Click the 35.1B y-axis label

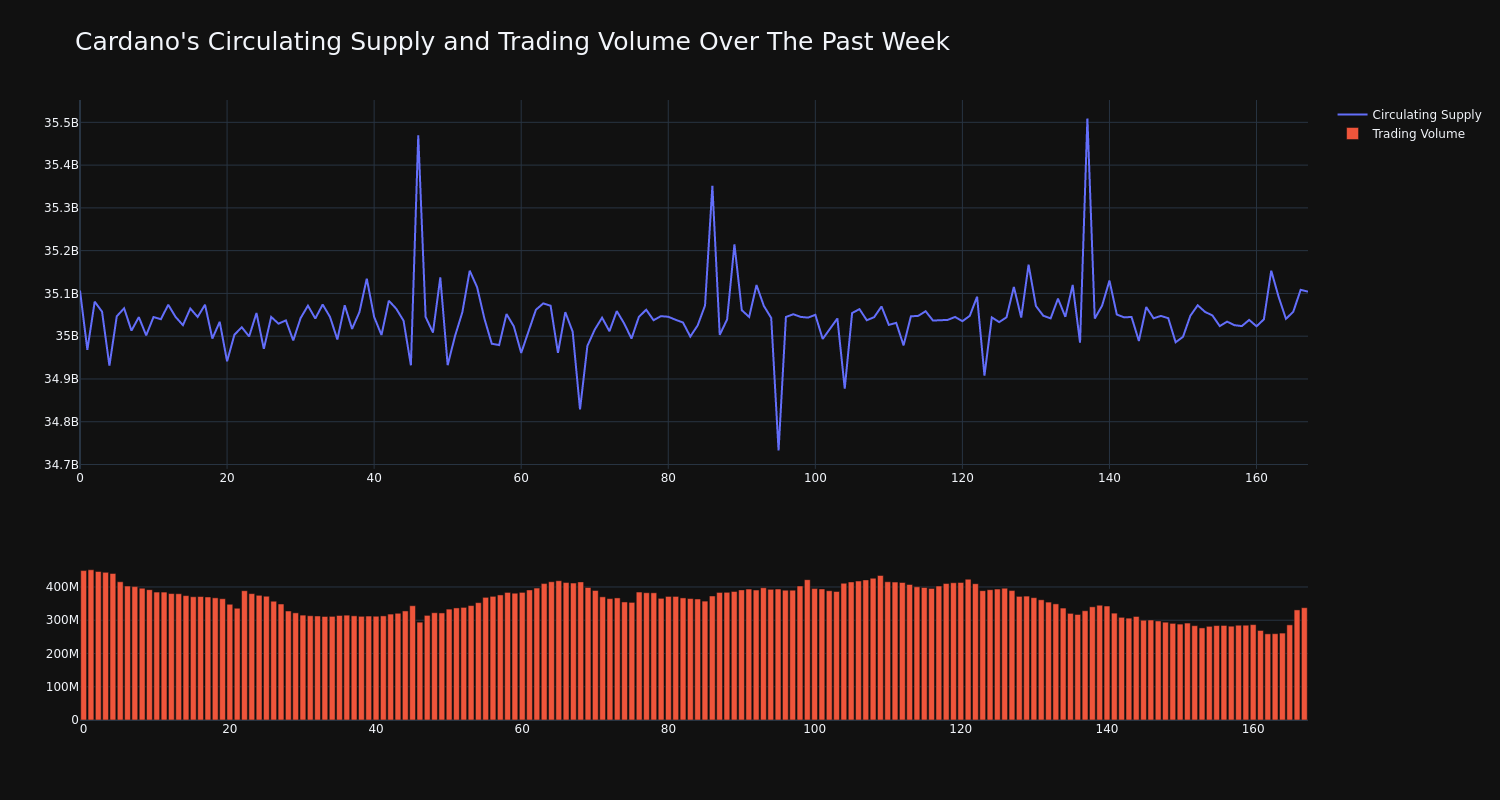tap(61, 294)
